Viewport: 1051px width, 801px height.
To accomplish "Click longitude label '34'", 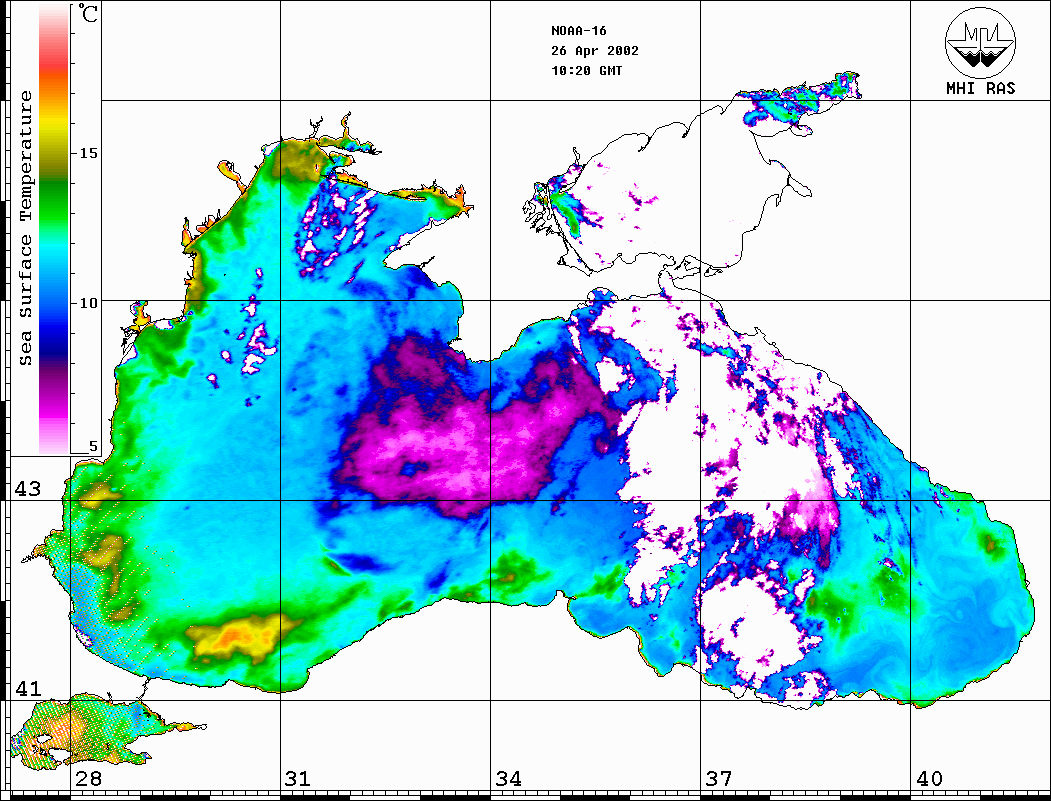I will point(508,779).
